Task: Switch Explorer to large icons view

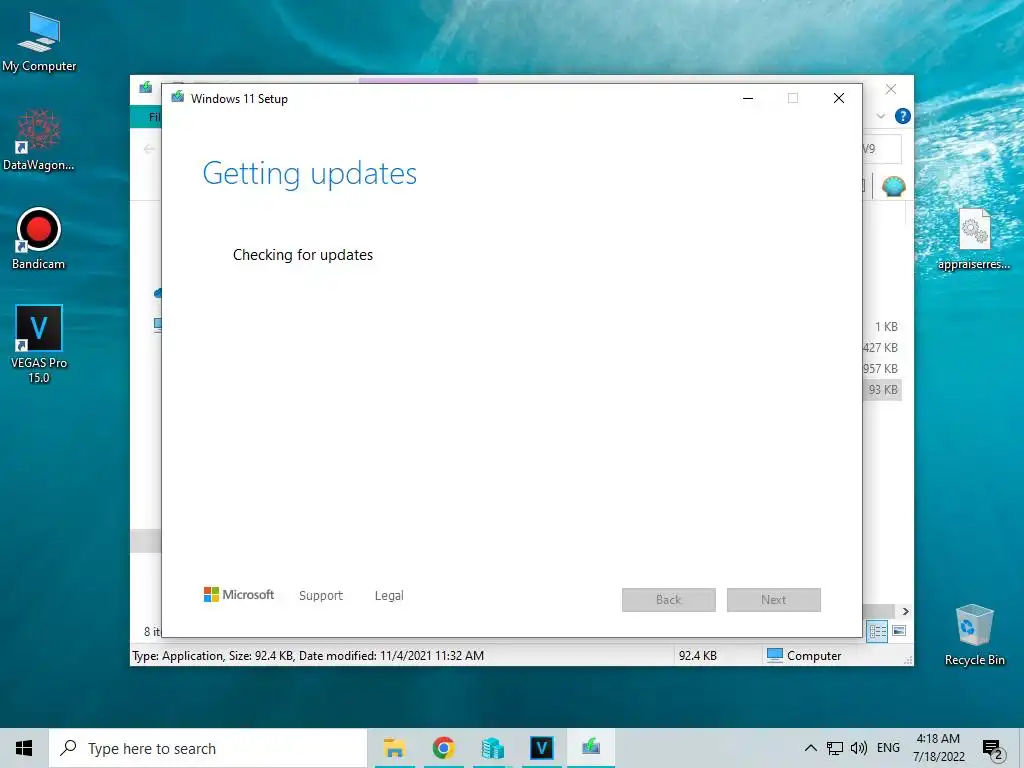Action: 899,631
